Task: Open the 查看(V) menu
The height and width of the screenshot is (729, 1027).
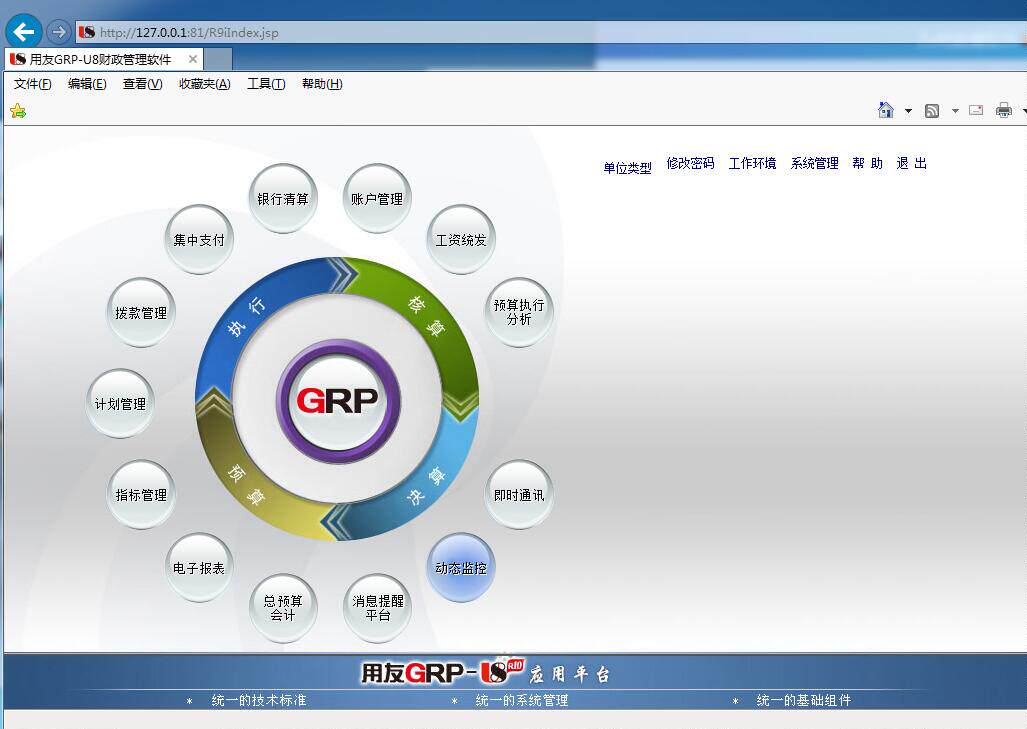Action: [x=143, y=84]
